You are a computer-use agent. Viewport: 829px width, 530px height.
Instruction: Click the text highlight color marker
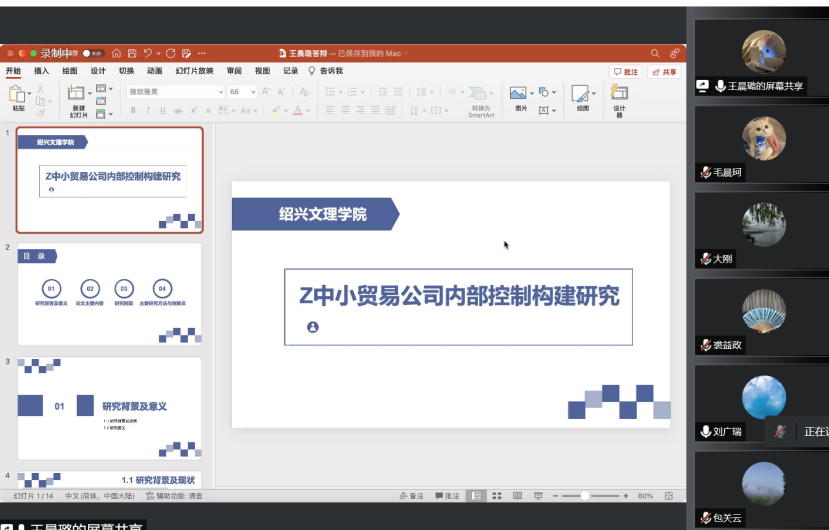[275, 110]
